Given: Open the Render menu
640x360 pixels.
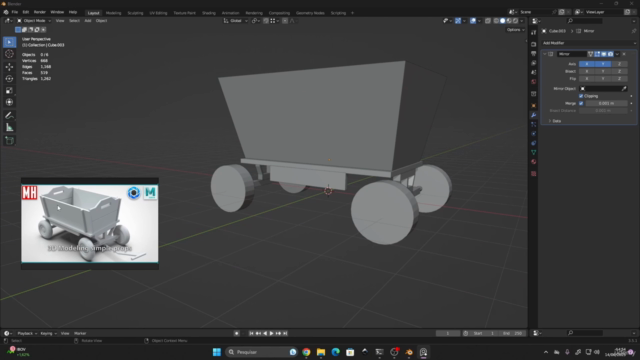Looking at the screenshot, I should coord(40,12).
